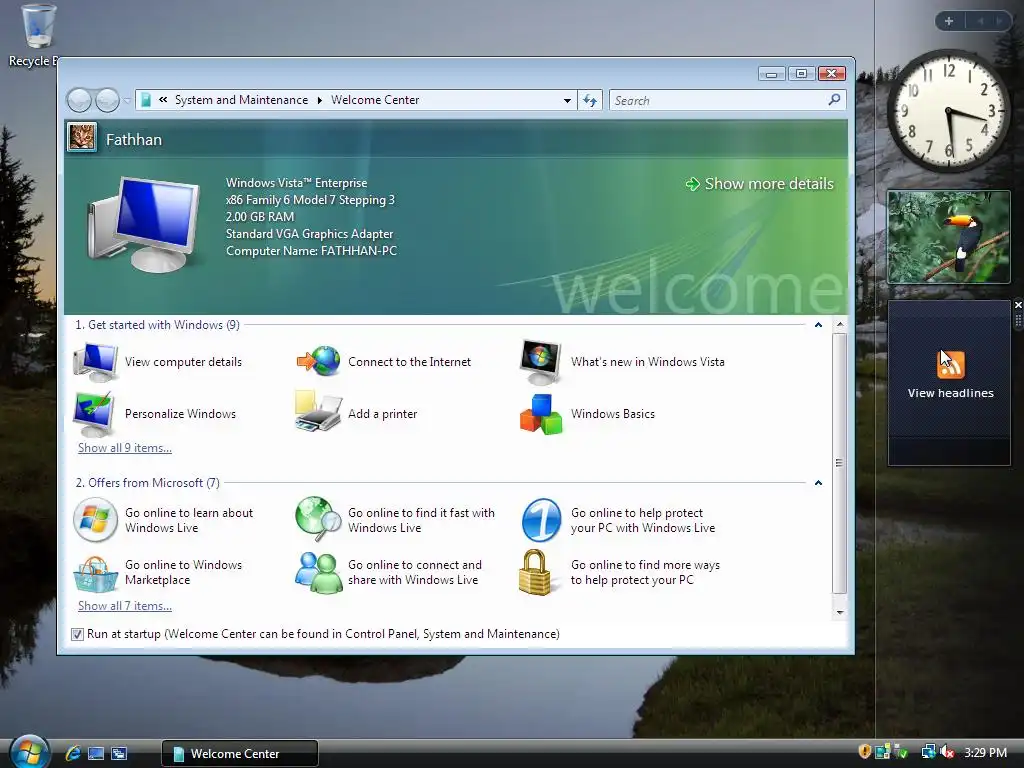The height and width of the screenshot is (768, 1024).
Task: Click the sidebar next gadgets arrow
Action: (x=999, y=21)
